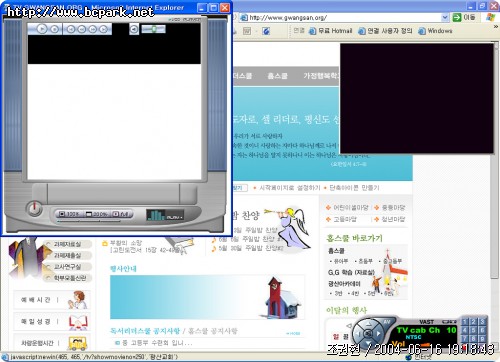Click the rewind button in the VOD player
Viewport: 500px width, 362px height.
click(82, 29)
